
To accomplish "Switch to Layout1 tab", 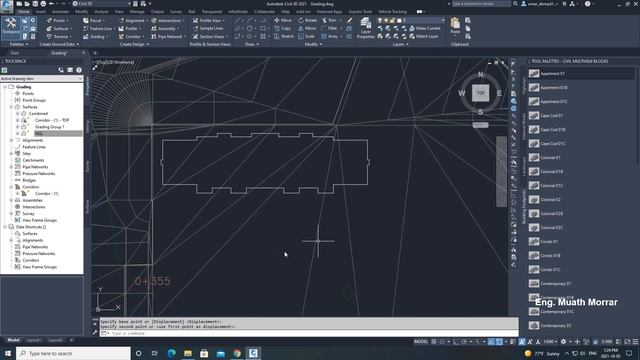I will (34, 340).
